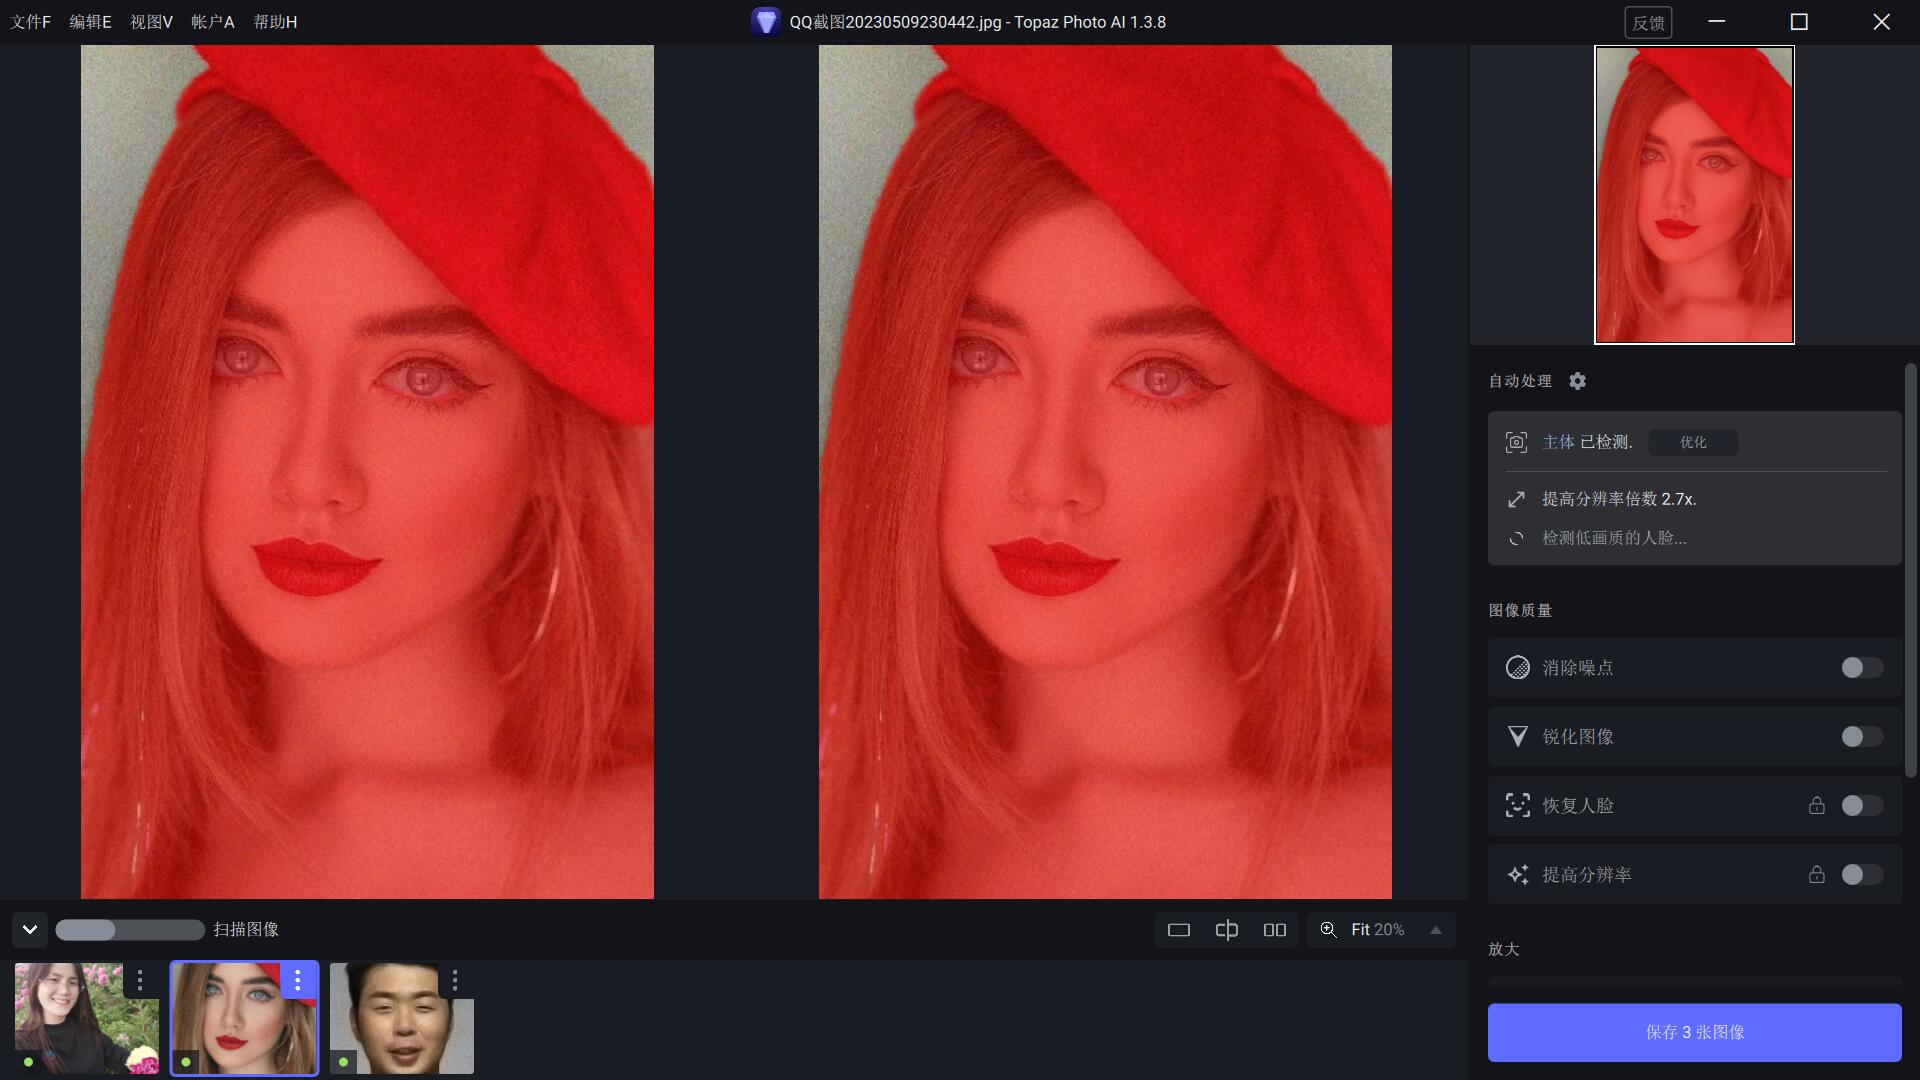Click the subject detection camera icon
1920x1080 pixels.
1516,442
